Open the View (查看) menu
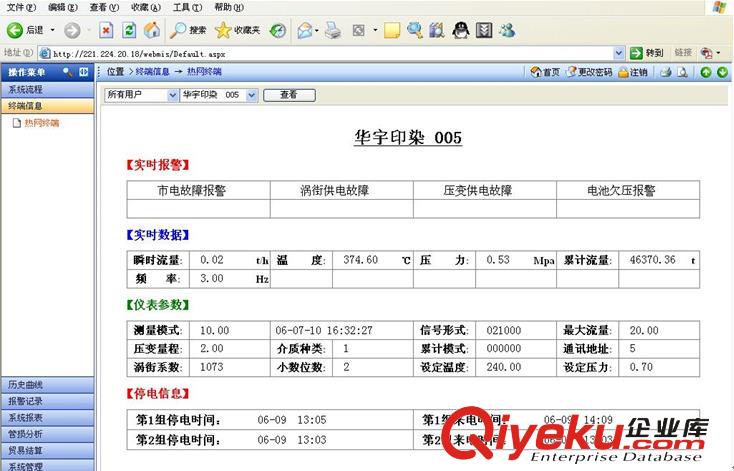 (x=104, y=7)
